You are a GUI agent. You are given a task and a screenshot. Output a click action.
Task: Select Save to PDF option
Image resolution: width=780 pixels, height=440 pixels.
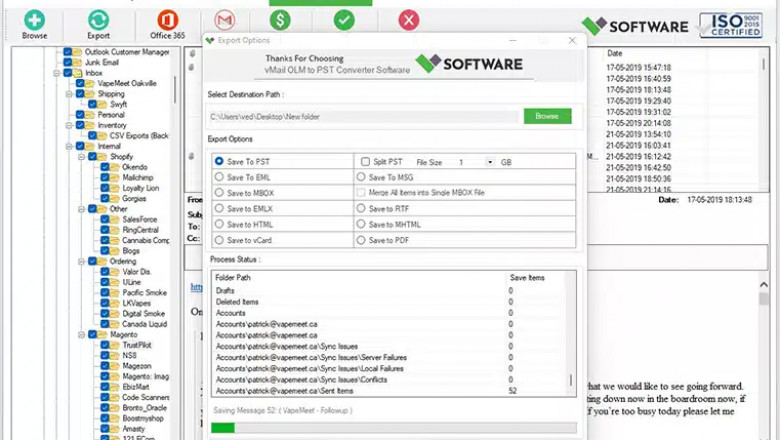pos(361,240)
